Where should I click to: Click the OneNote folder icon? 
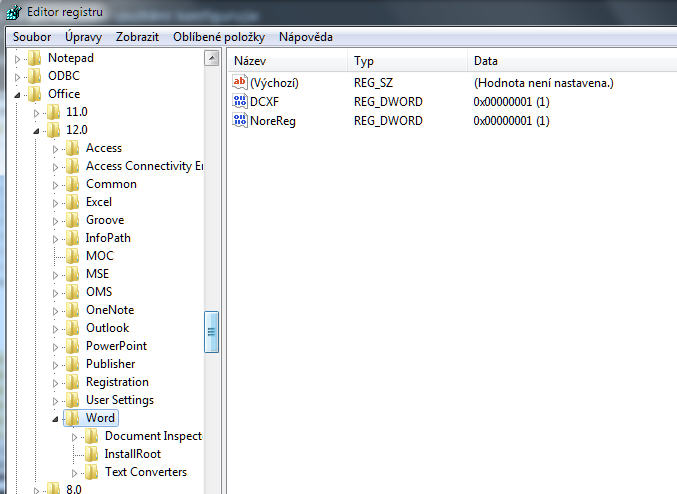[73, 310]
